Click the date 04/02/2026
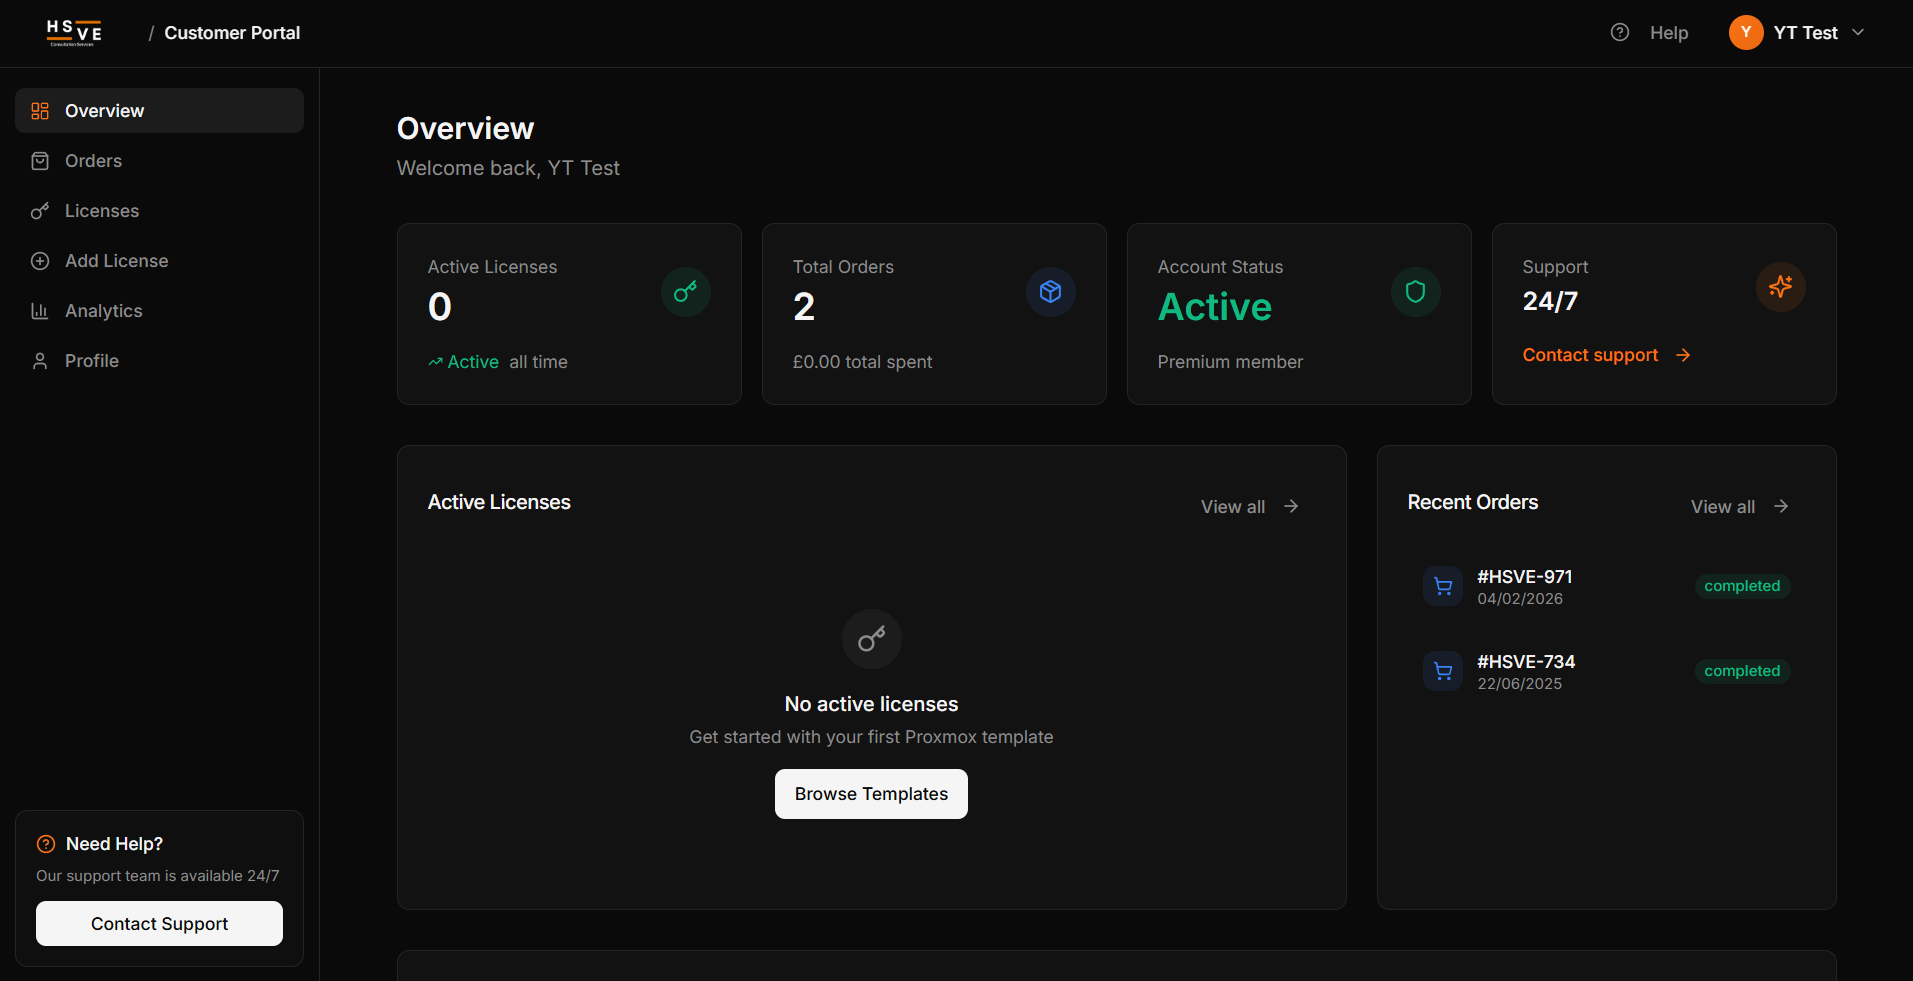1913x981 pixels. 1520,599
